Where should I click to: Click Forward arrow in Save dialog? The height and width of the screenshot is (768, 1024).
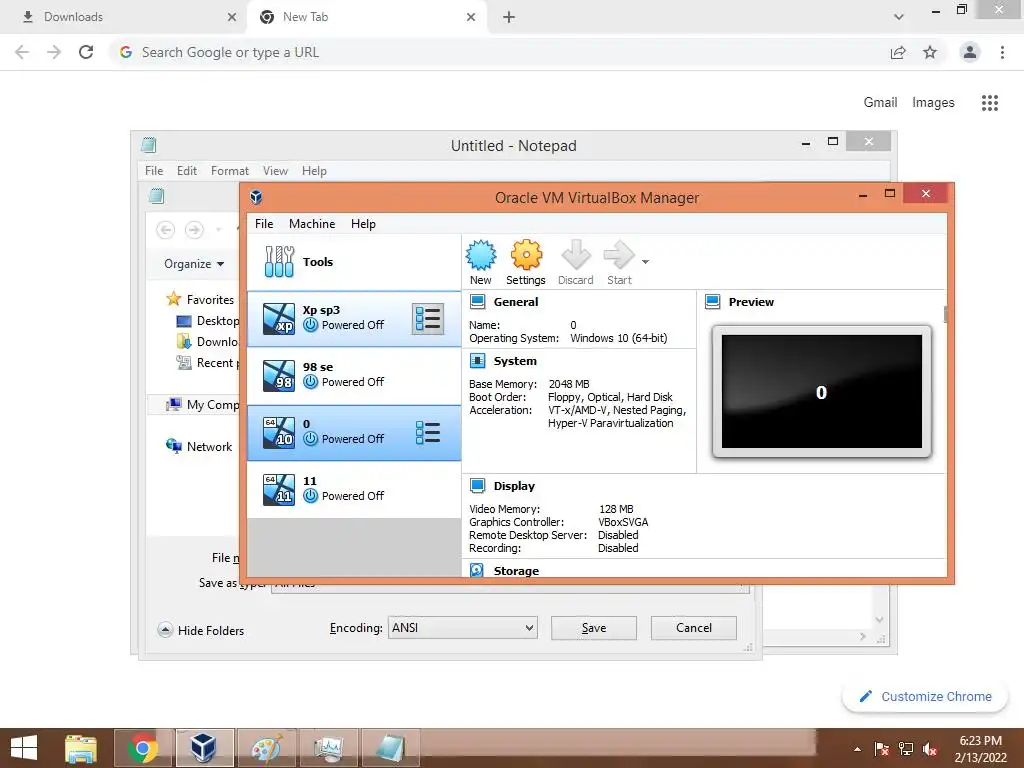194,230
